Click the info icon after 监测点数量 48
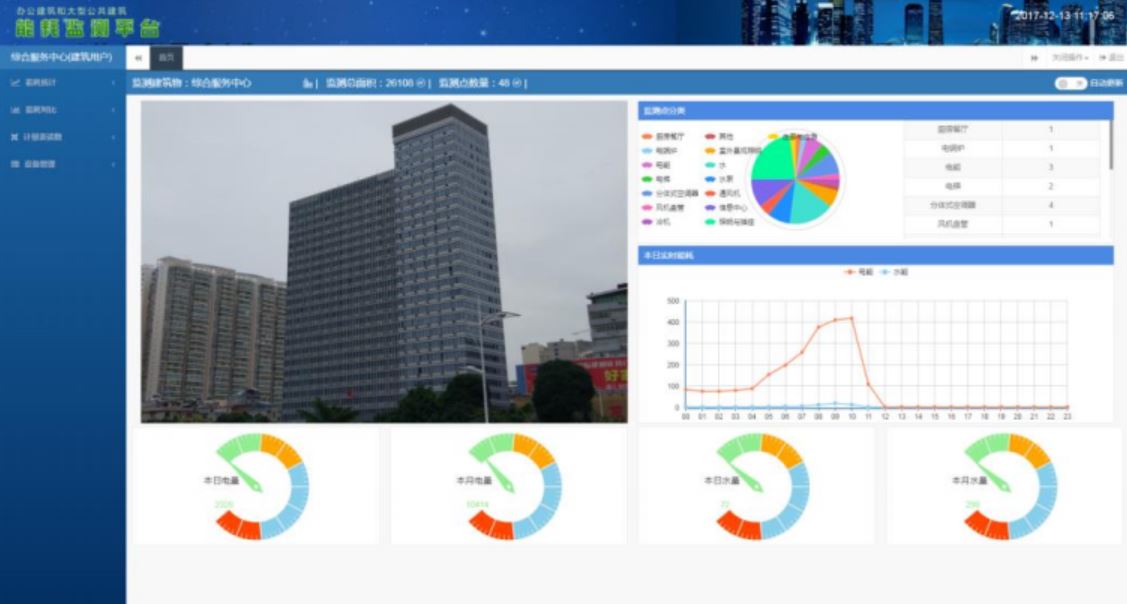The height and width of the screenshot is (604, 1127). [x=517, y=83]
